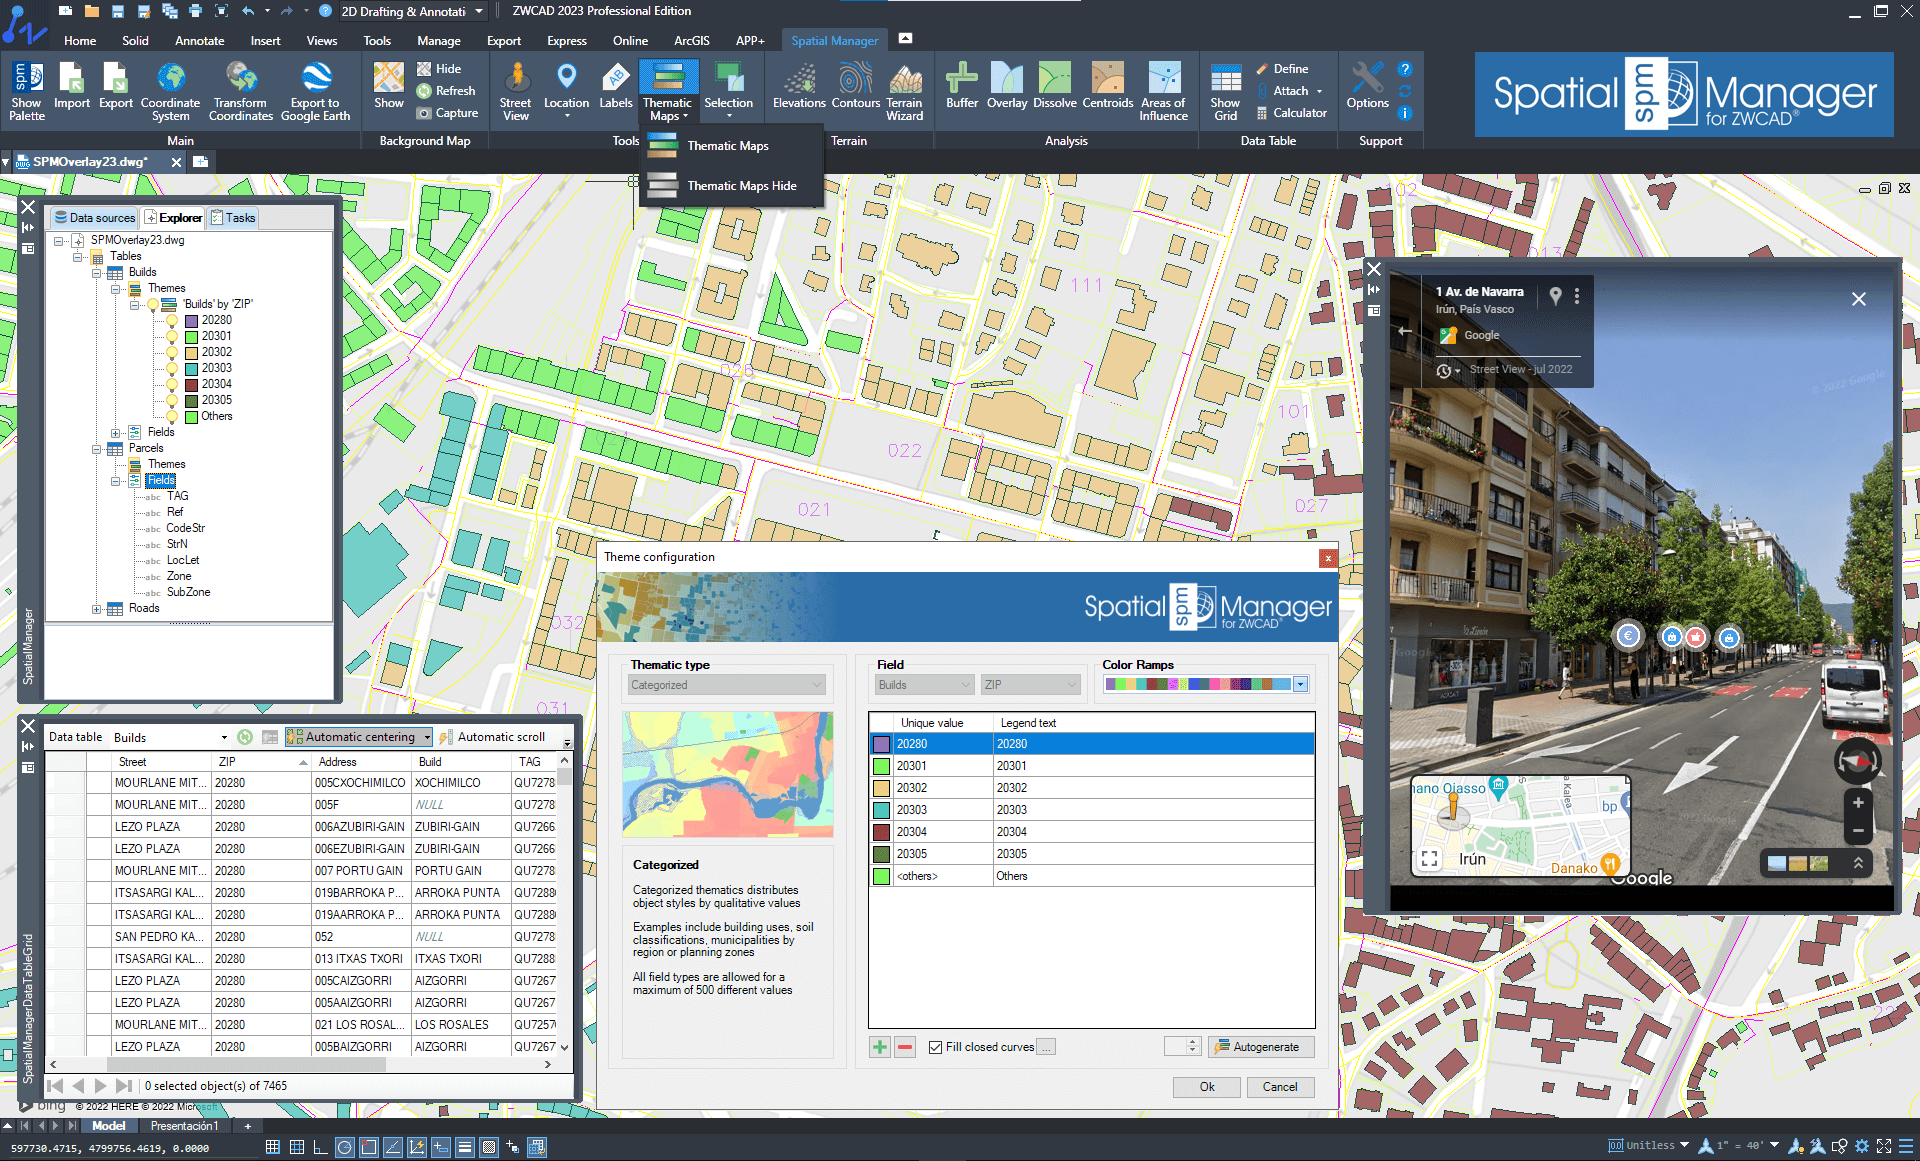Open Spatial Manager Options
This screenshot has height=1161, width=1920.
[x=1367, y=86]
